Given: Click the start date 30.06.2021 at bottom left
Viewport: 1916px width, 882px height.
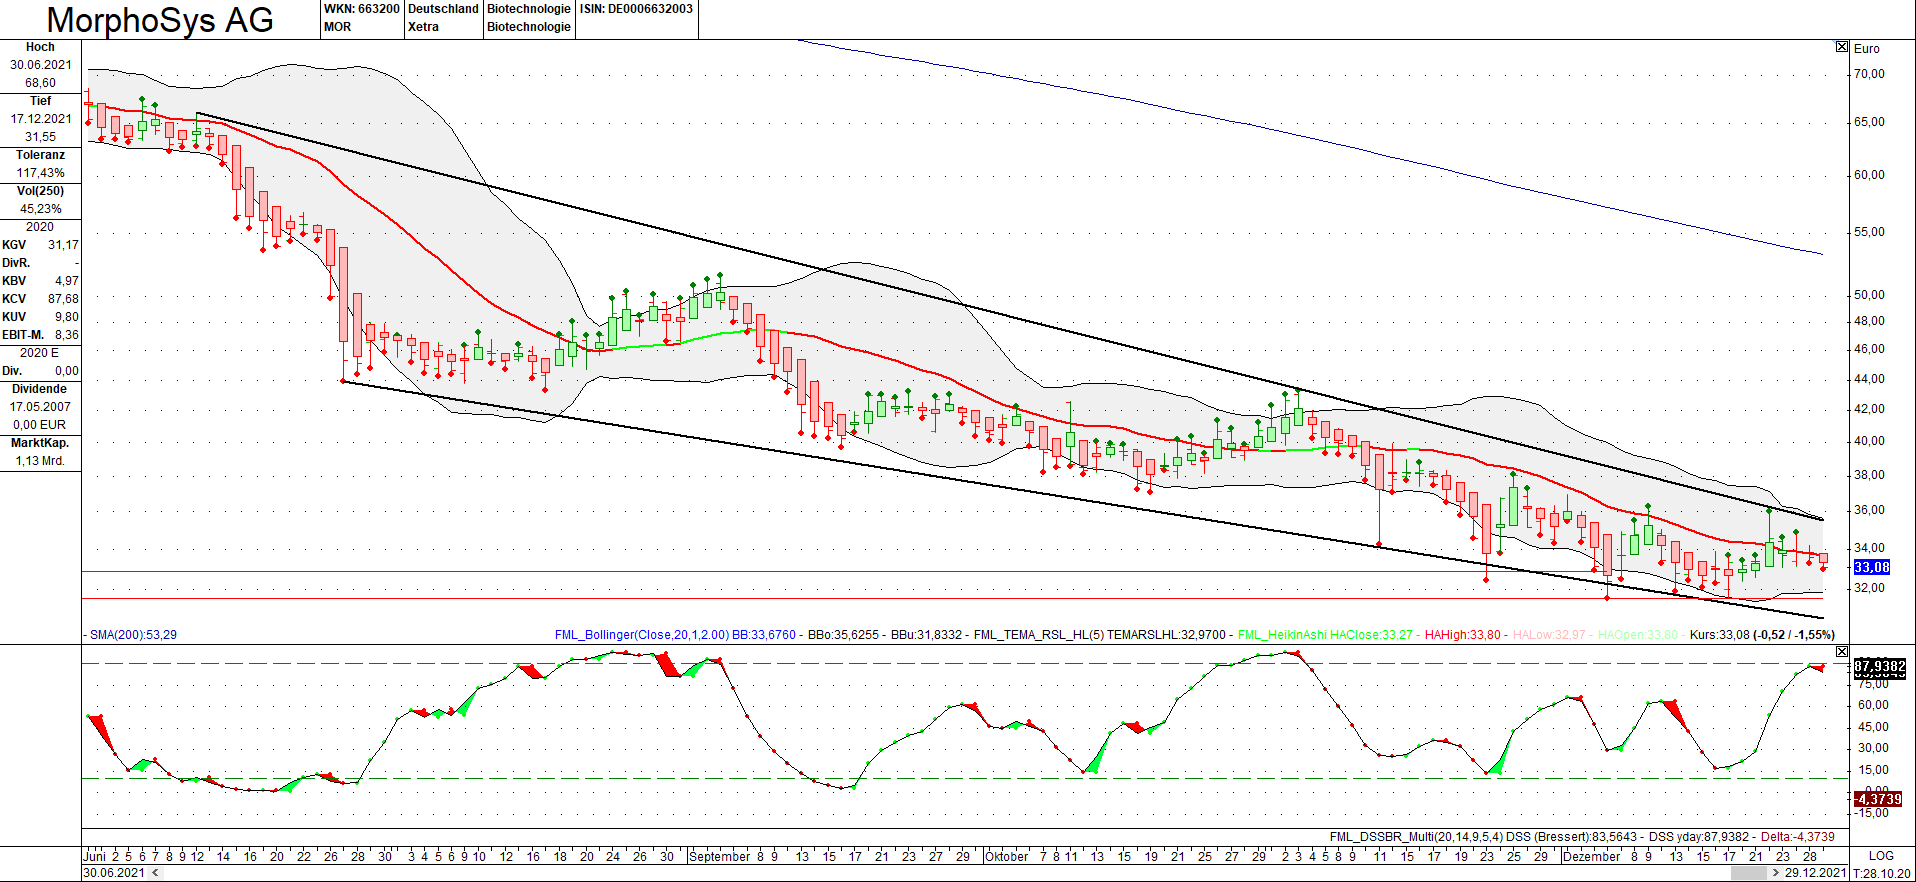Looking at the screenshot, I should 114,873.
